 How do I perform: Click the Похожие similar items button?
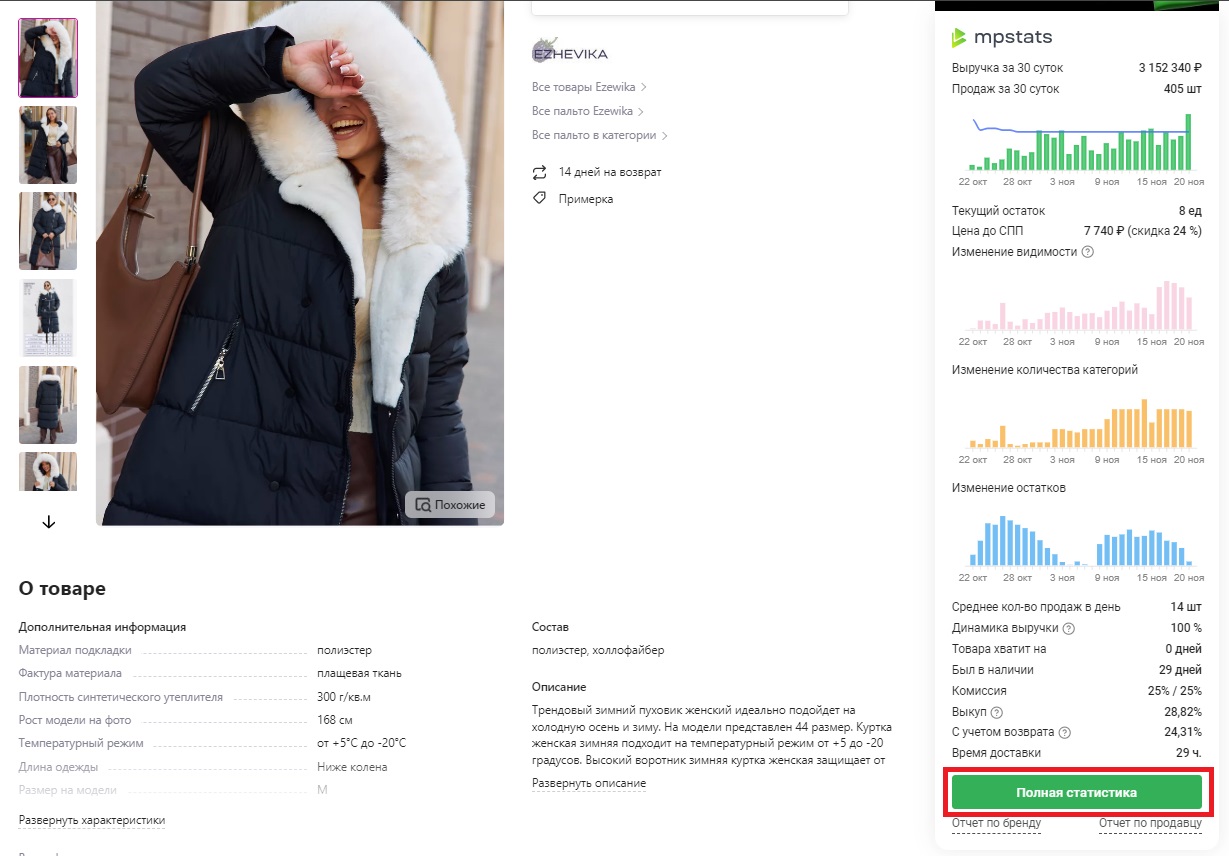pos(450,505)
